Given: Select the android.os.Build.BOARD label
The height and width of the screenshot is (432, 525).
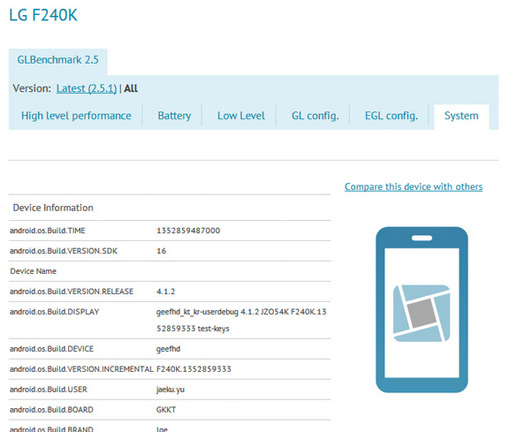Looking at the screenshot, I should tap(52, 410).
